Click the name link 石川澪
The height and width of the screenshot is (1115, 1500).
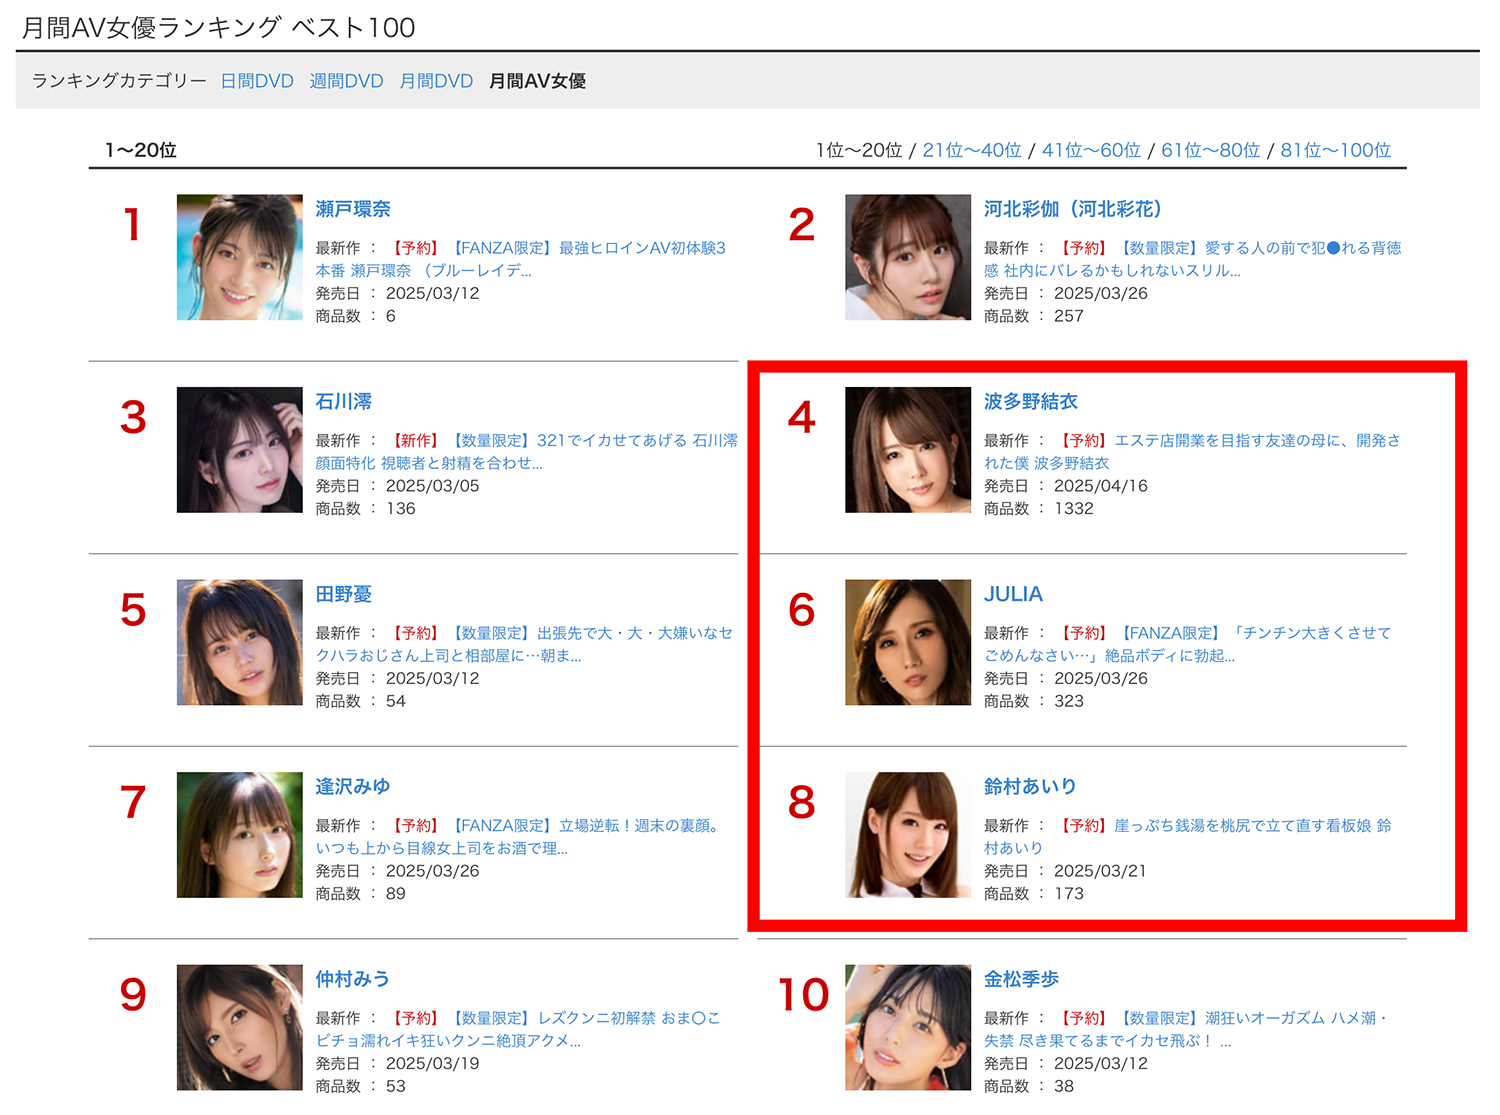pyautogui.click(x=343, y=402)
